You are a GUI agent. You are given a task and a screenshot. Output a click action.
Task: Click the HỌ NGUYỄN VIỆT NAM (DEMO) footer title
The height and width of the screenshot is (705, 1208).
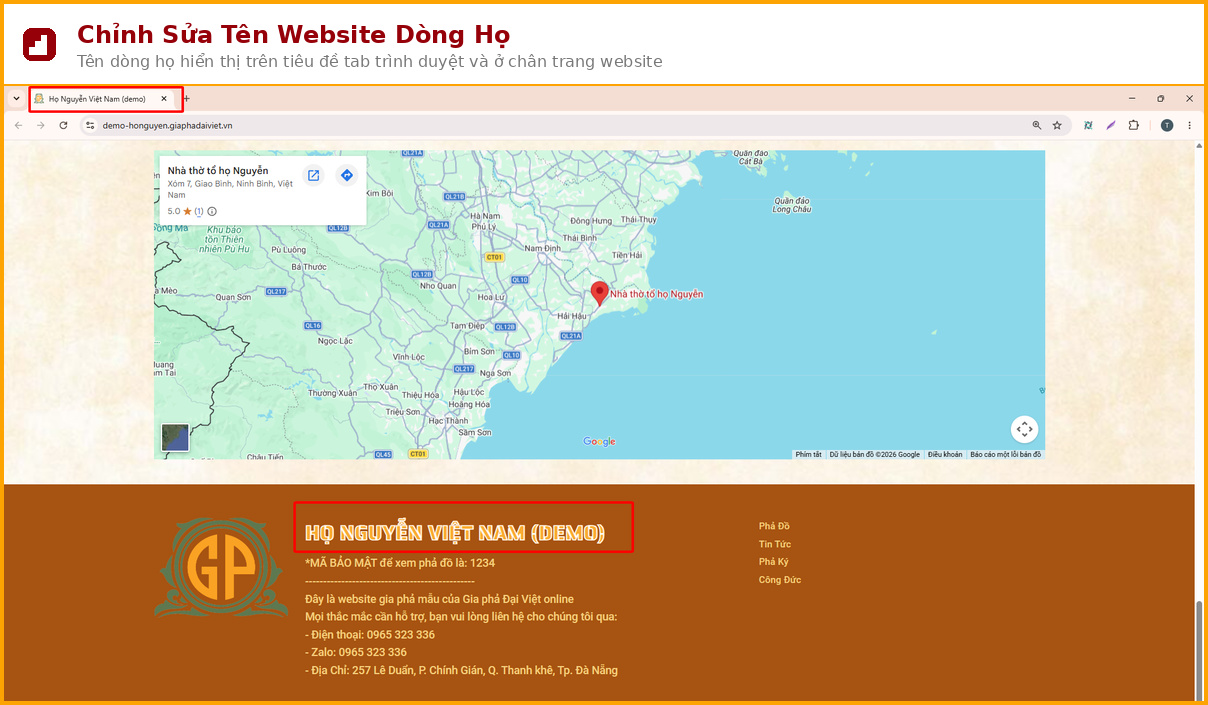455,532
